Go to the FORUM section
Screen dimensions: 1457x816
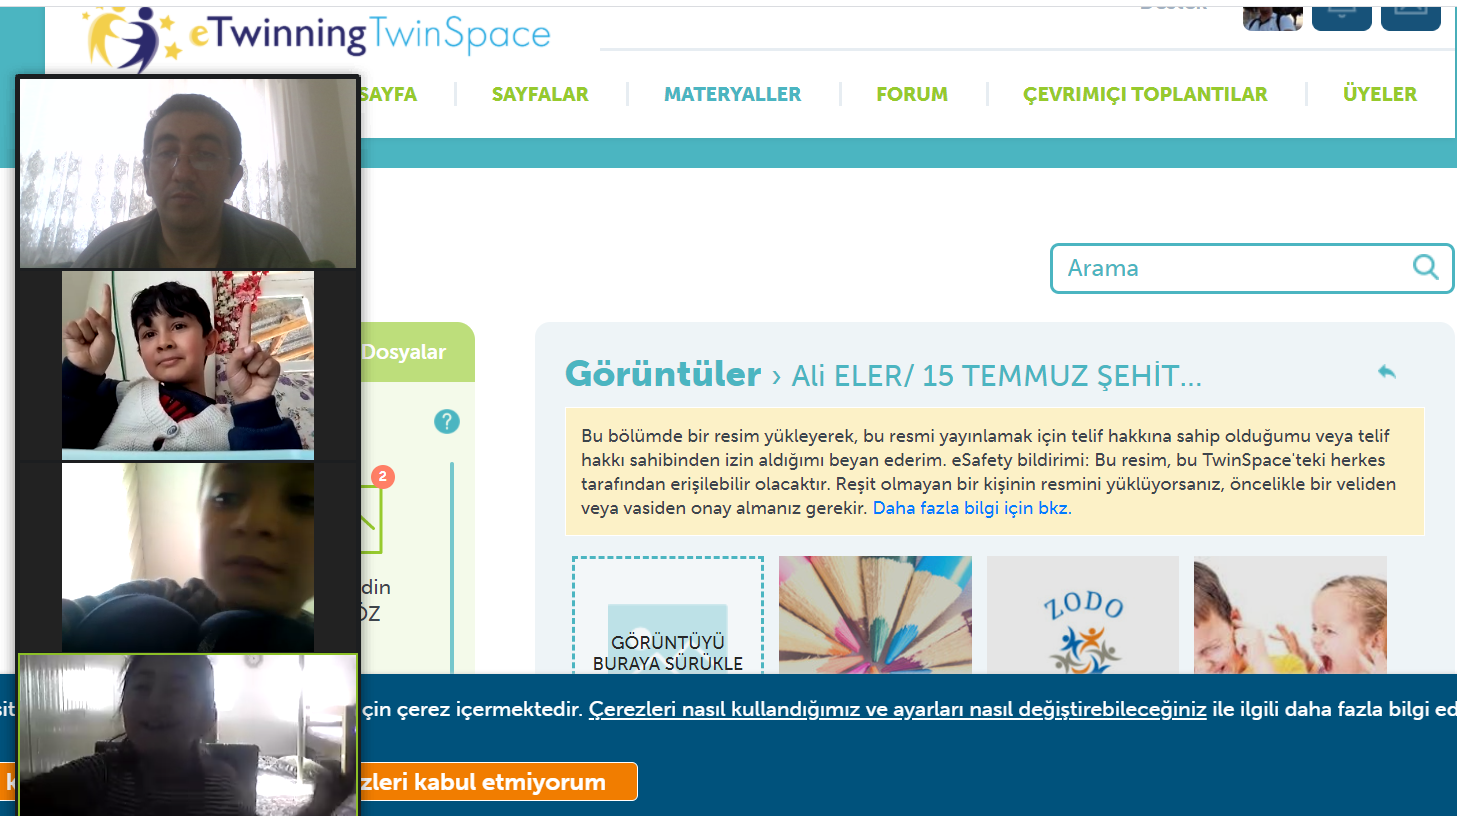click(912, 94)
